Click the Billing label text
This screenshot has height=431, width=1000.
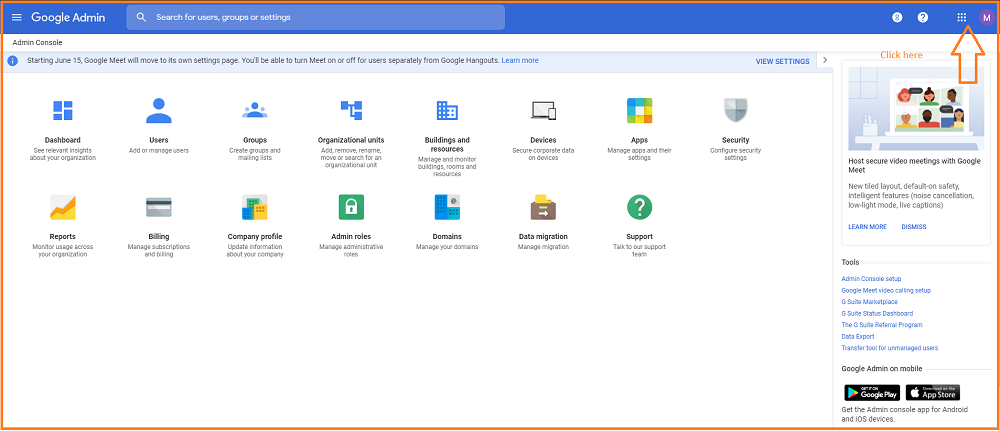coord(159,237)
